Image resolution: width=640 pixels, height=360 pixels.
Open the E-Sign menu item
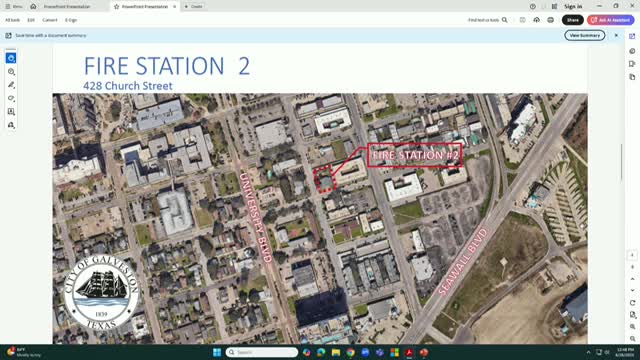pos(71,20)
